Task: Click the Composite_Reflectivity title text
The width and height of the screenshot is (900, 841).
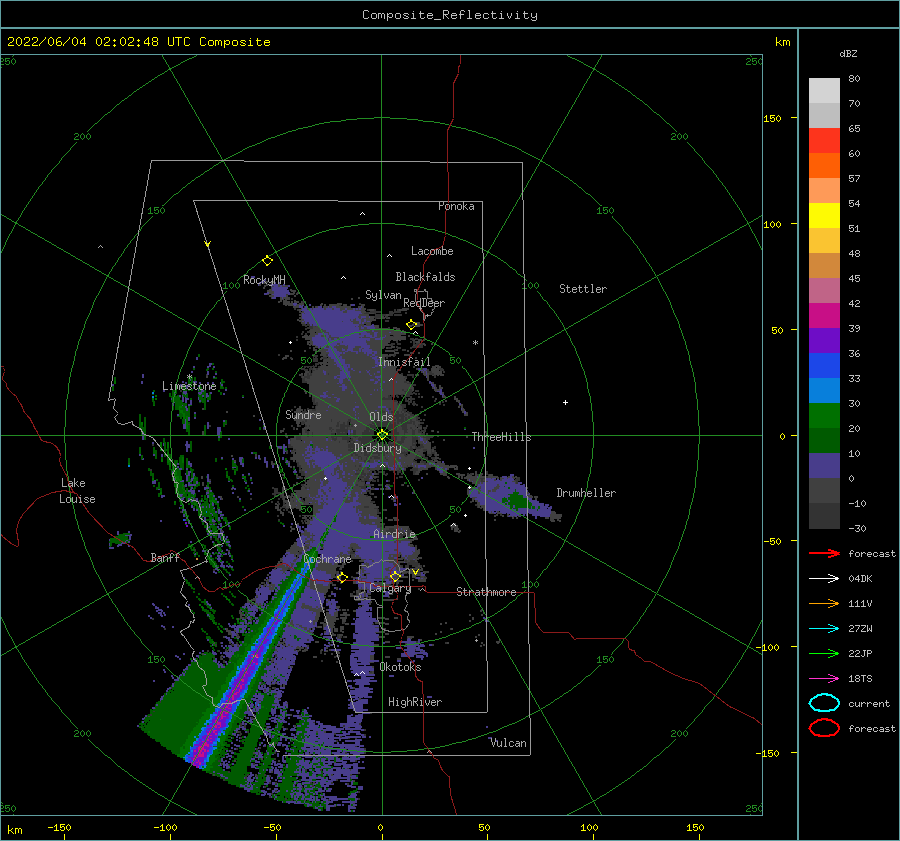Action: coord(450,15)
